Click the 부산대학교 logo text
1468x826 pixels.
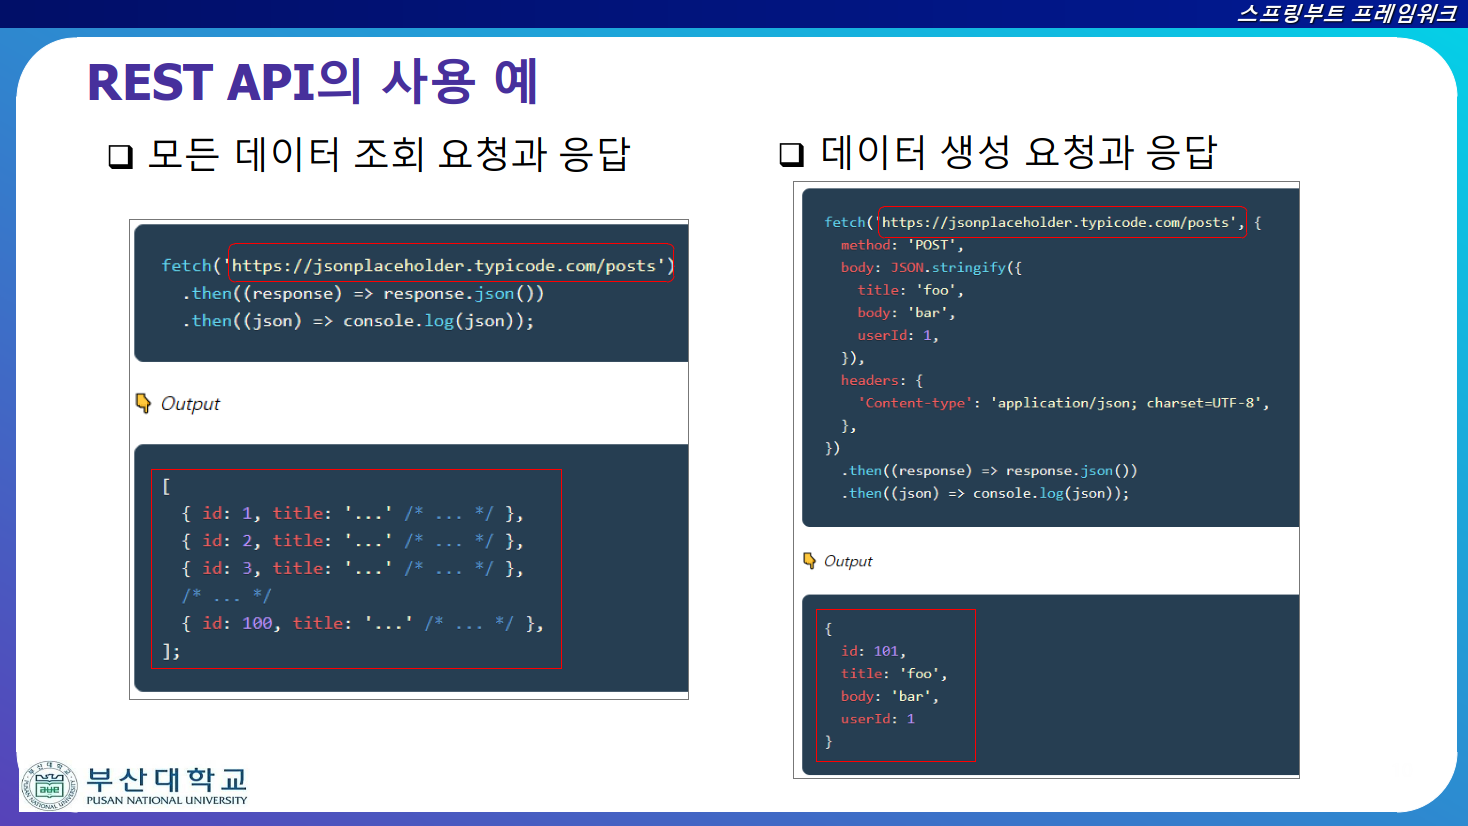pyautogui.click(x=167, y=779)
